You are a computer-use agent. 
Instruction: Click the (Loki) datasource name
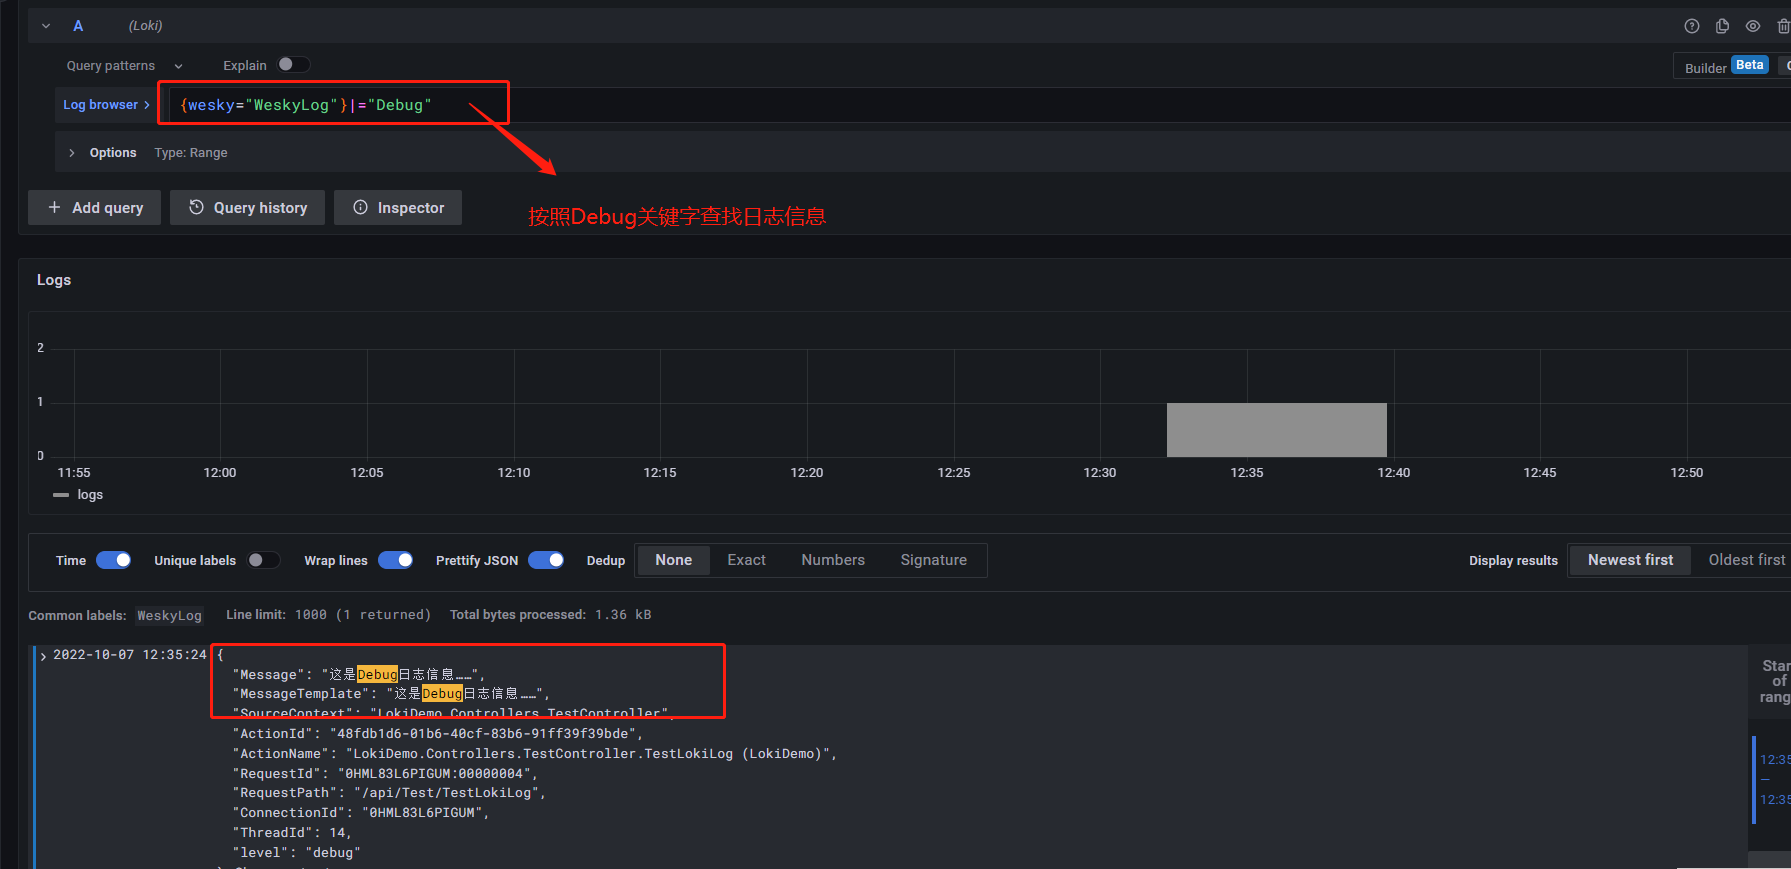(145, 26)
